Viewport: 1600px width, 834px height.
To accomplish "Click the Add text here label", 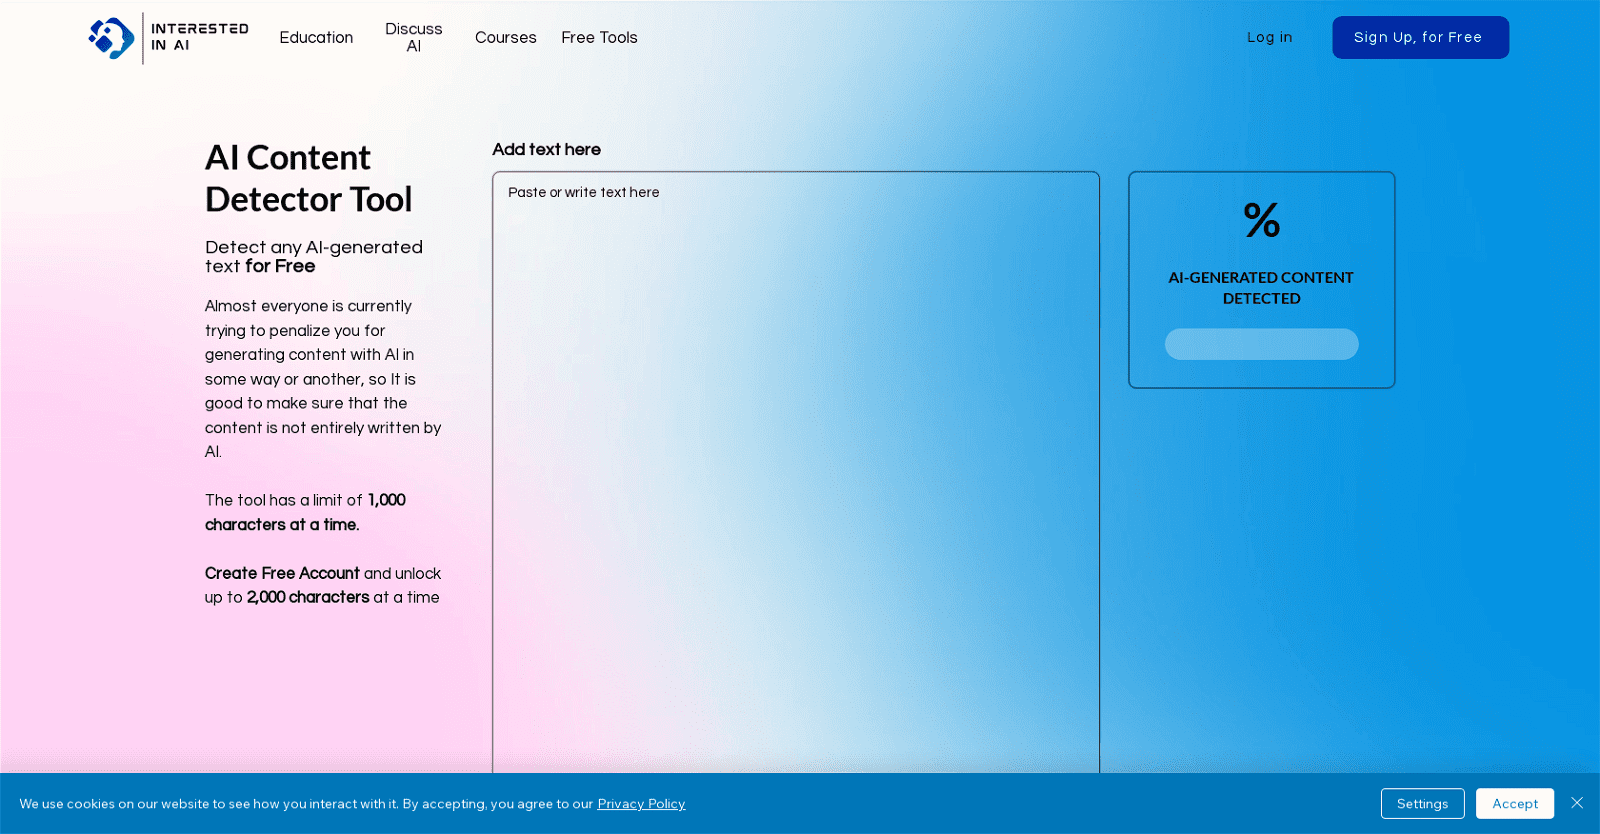I will click(546, 150).
